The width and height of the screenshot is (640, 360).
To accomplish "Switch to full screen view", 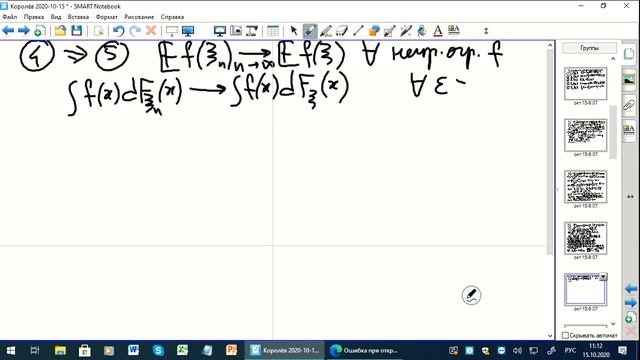I will [x=188, y=31].
